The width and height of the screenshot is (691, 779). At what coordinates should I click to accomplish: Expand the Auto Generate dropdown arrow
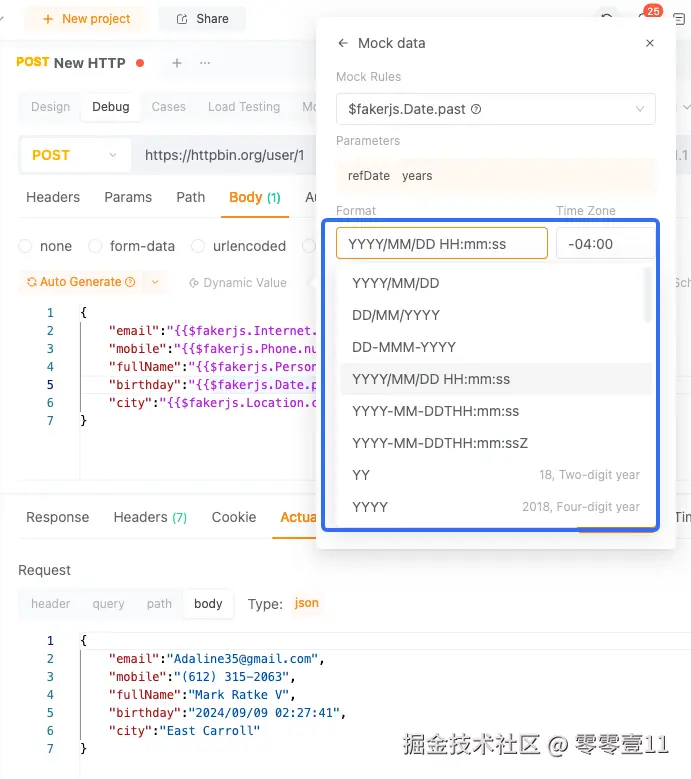(155, 282)
